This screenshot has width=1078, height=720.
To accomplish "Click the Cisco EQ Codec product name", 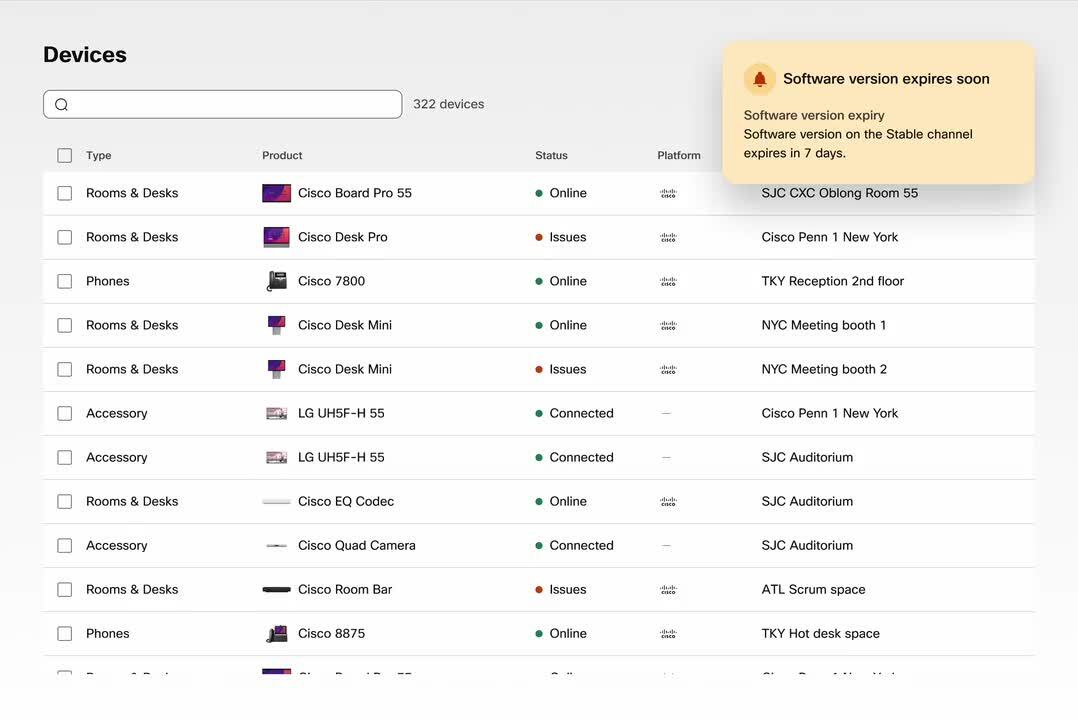I will (346, 501).
